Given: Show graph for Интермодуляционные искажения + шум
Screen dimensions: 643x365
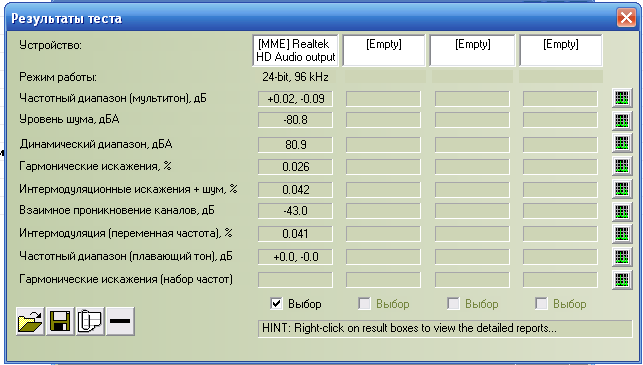Looking at the screenshot, I should click(622, 189).
